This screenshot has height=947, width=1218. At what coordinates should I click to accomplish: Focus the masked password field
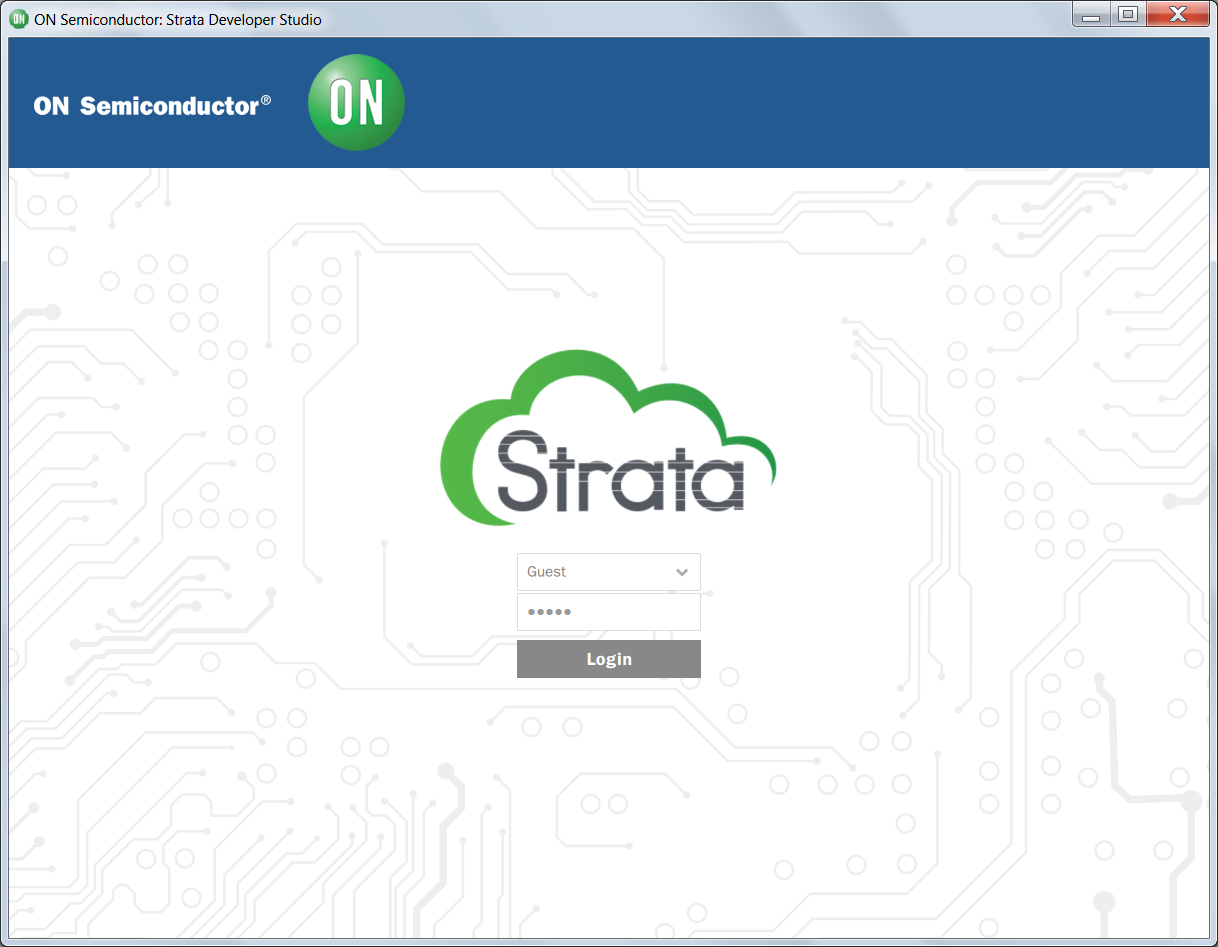(x=608, y=612)
